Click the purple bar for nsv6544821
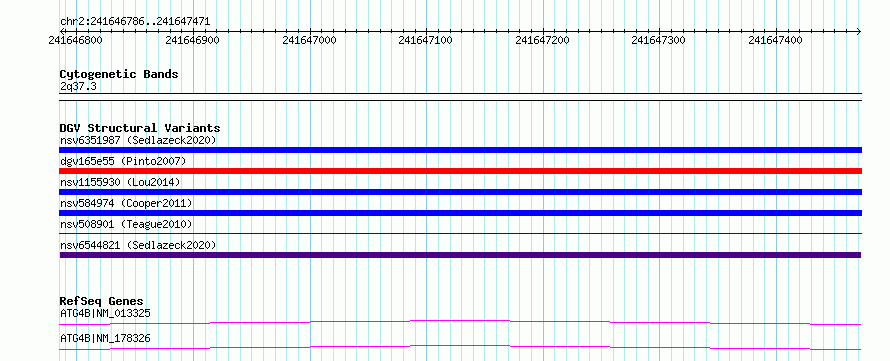The image size is (890, 361). (x=460, y=255)
